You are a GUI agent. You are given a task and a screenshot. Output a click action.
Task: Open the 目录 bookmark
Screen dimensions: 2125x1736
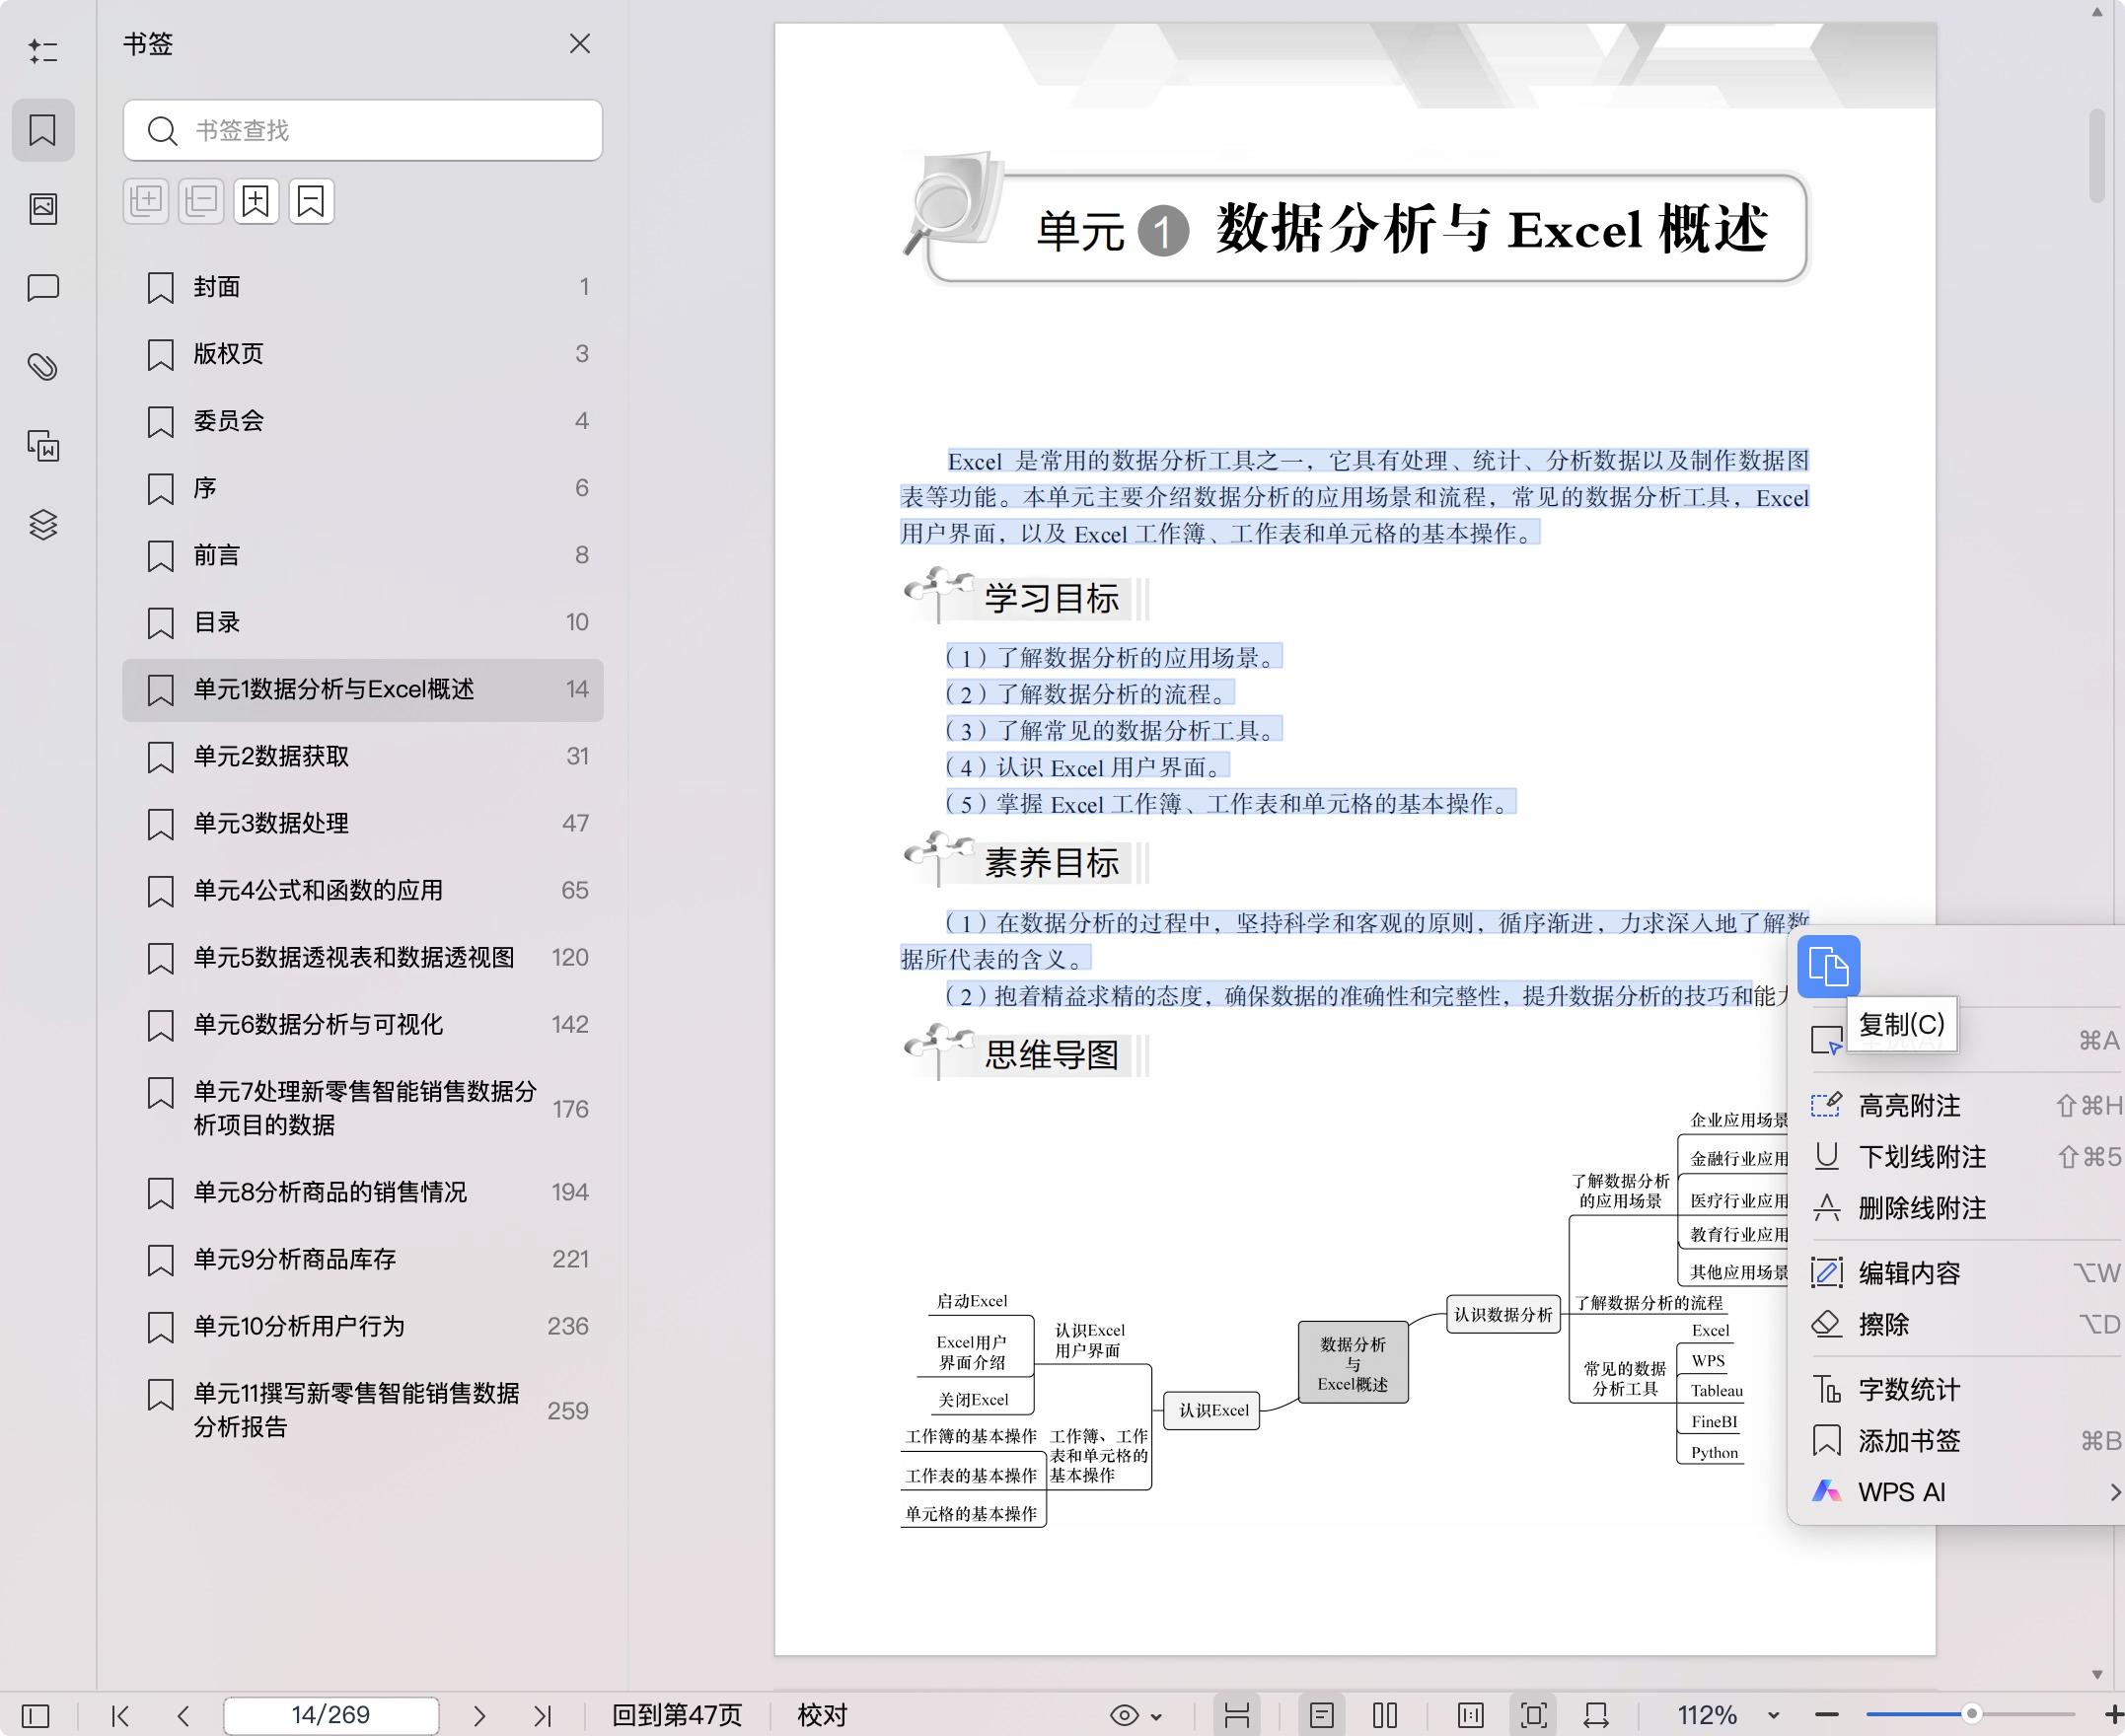[x=363, y=622]
